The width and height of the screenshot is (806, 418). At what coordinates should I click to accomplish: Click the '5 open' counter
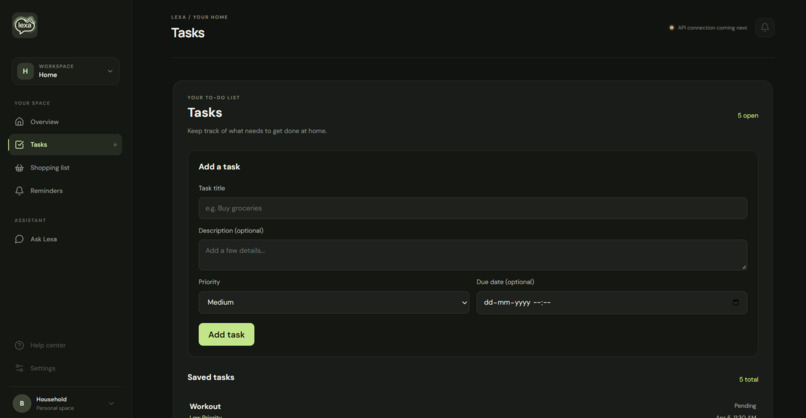748,116
